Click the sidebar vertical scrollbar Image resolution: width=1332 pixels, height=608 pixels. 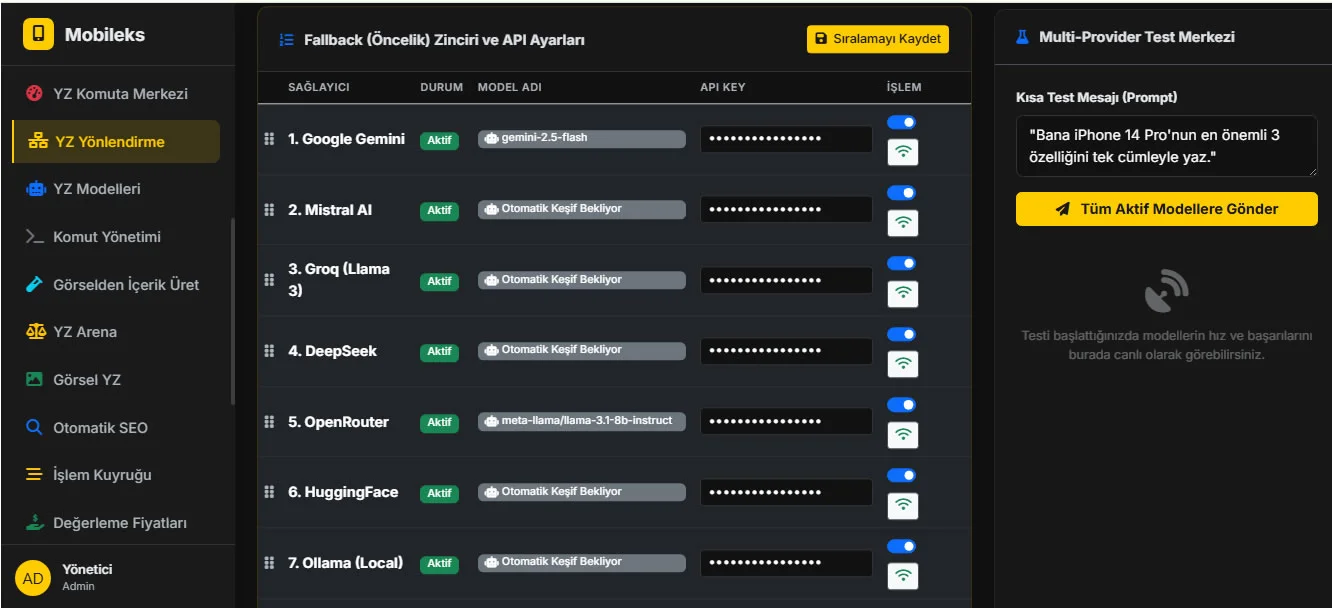[233, 311]
